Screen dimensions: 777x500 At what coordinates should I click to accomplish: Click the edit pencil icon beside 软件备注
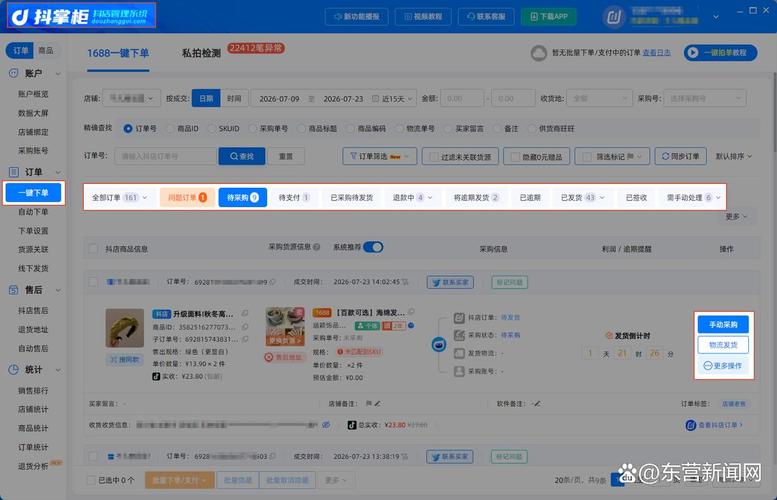(x=537, y=404)
